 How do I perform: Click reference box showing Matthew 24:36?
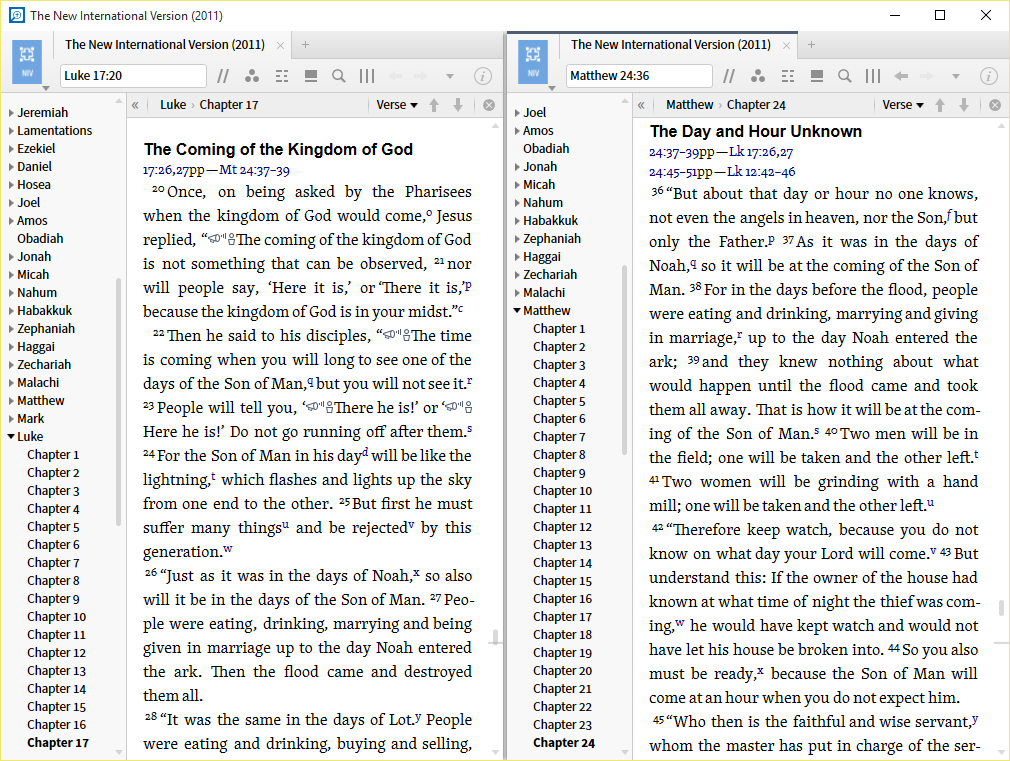640,76
